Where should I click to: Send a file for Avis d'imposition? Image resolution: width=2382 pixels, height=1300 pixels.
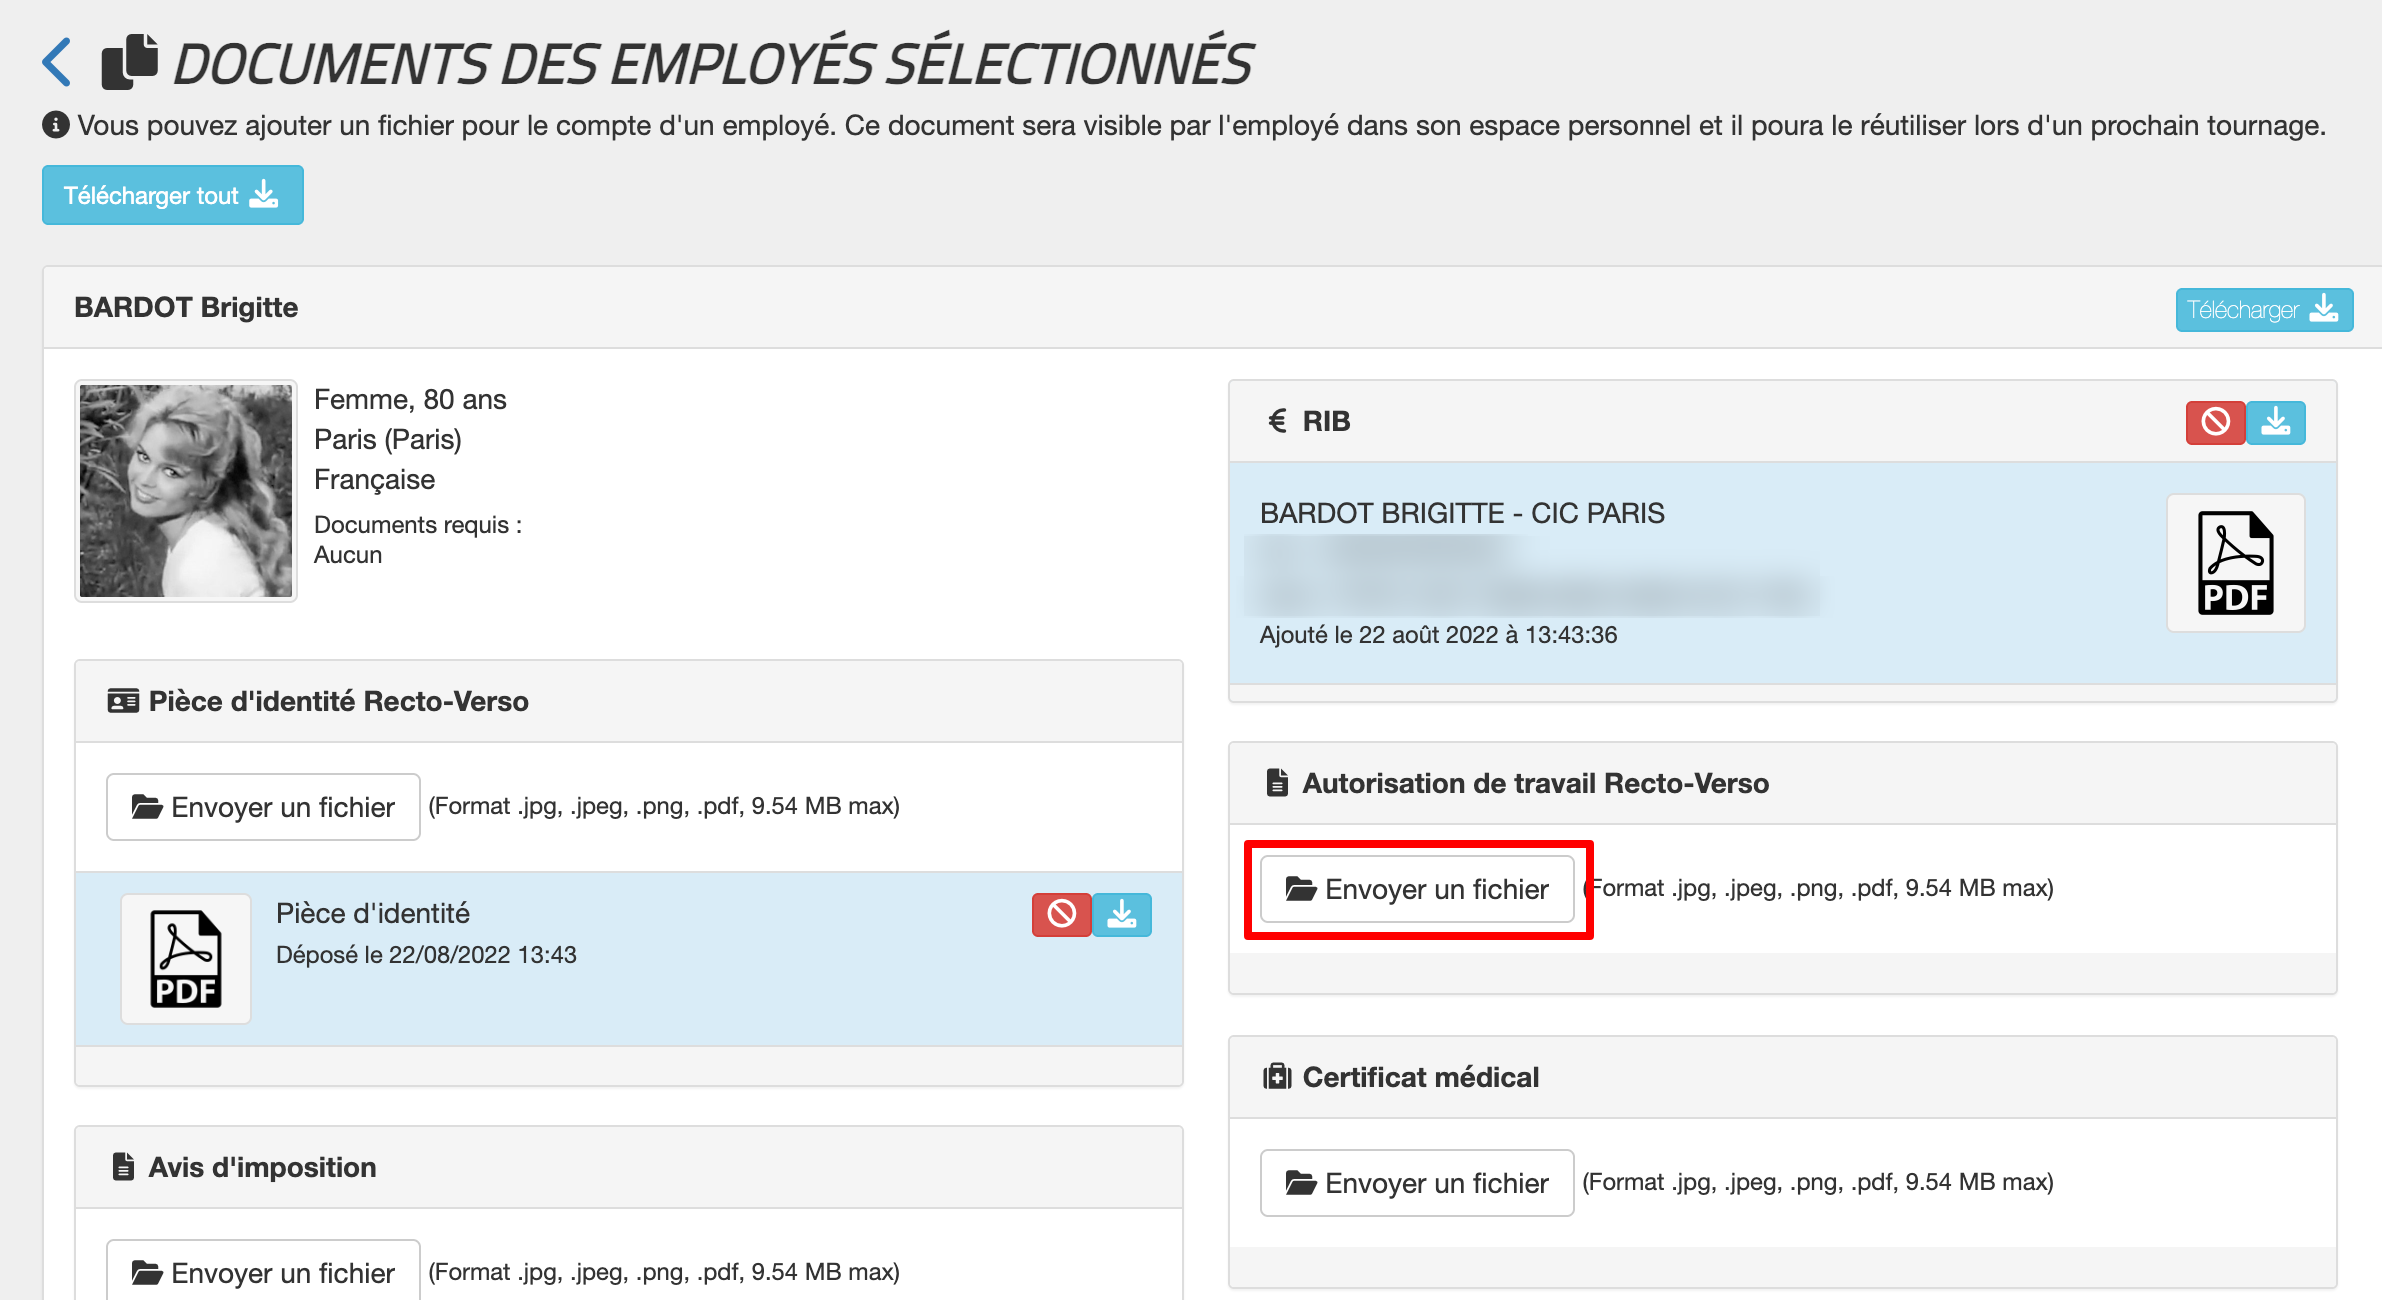click(x=263, y=1272)
